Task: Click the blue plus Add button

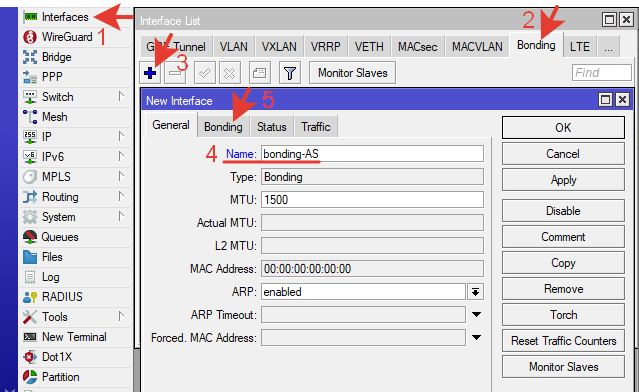Action: tap(150, 73)
